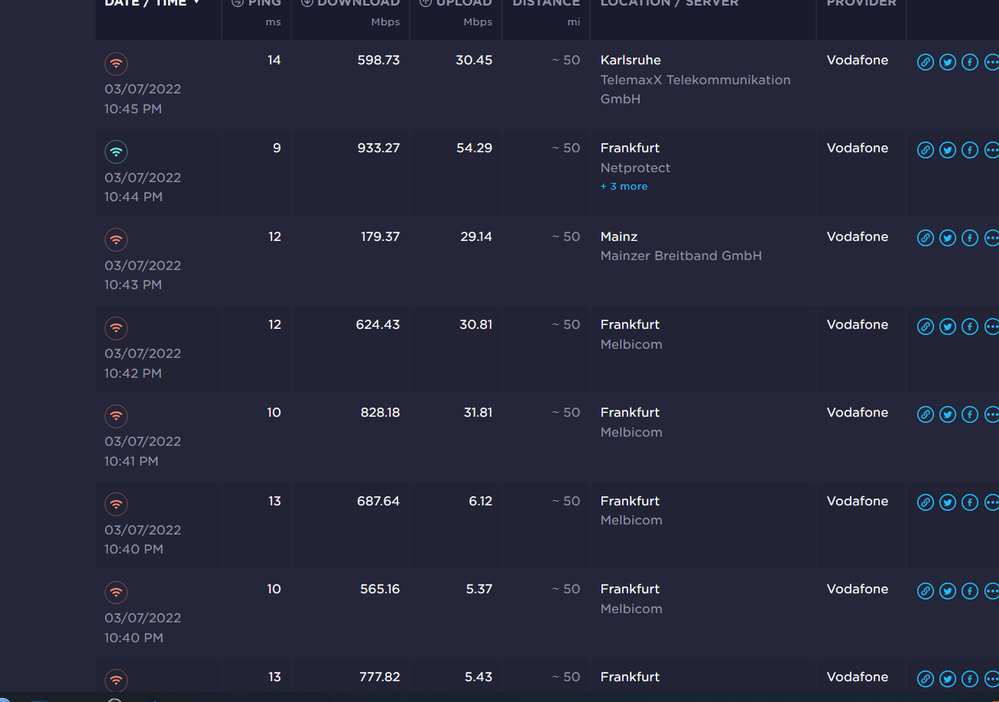Share Netprotect 933.27 result on Facebook
This screenshot has width=999, height=702.
pos(970,150)
